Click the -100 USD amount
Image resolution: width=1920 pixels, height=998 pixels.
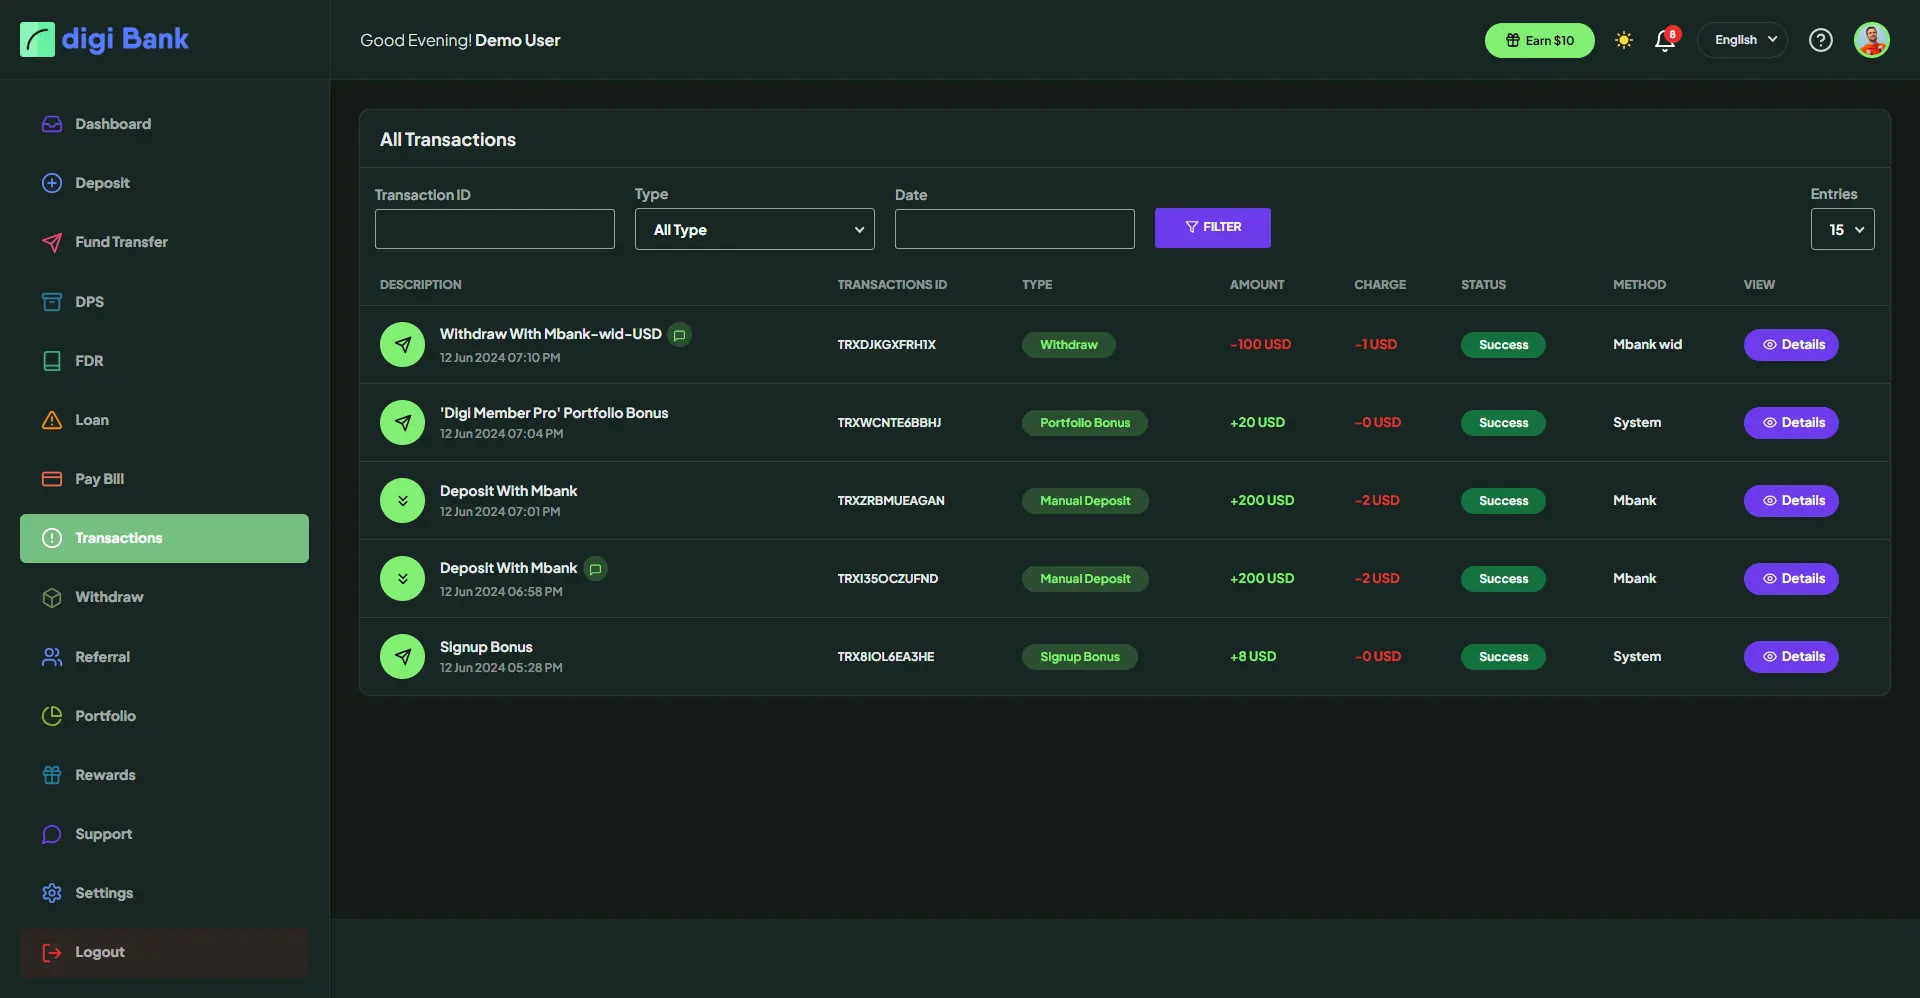[x=1260, y=345]
